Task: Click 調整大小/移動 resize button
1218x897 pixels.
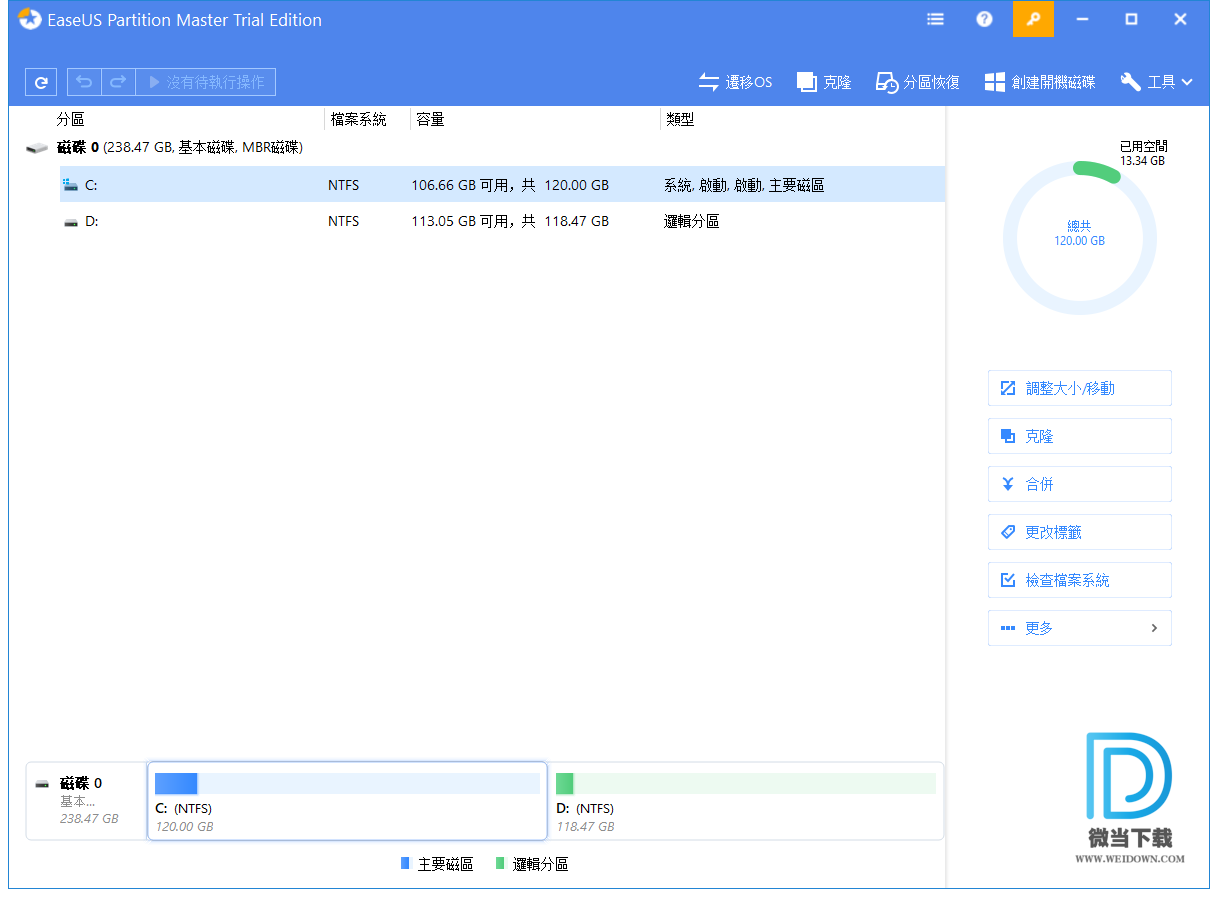Action: pos(1079,388)
